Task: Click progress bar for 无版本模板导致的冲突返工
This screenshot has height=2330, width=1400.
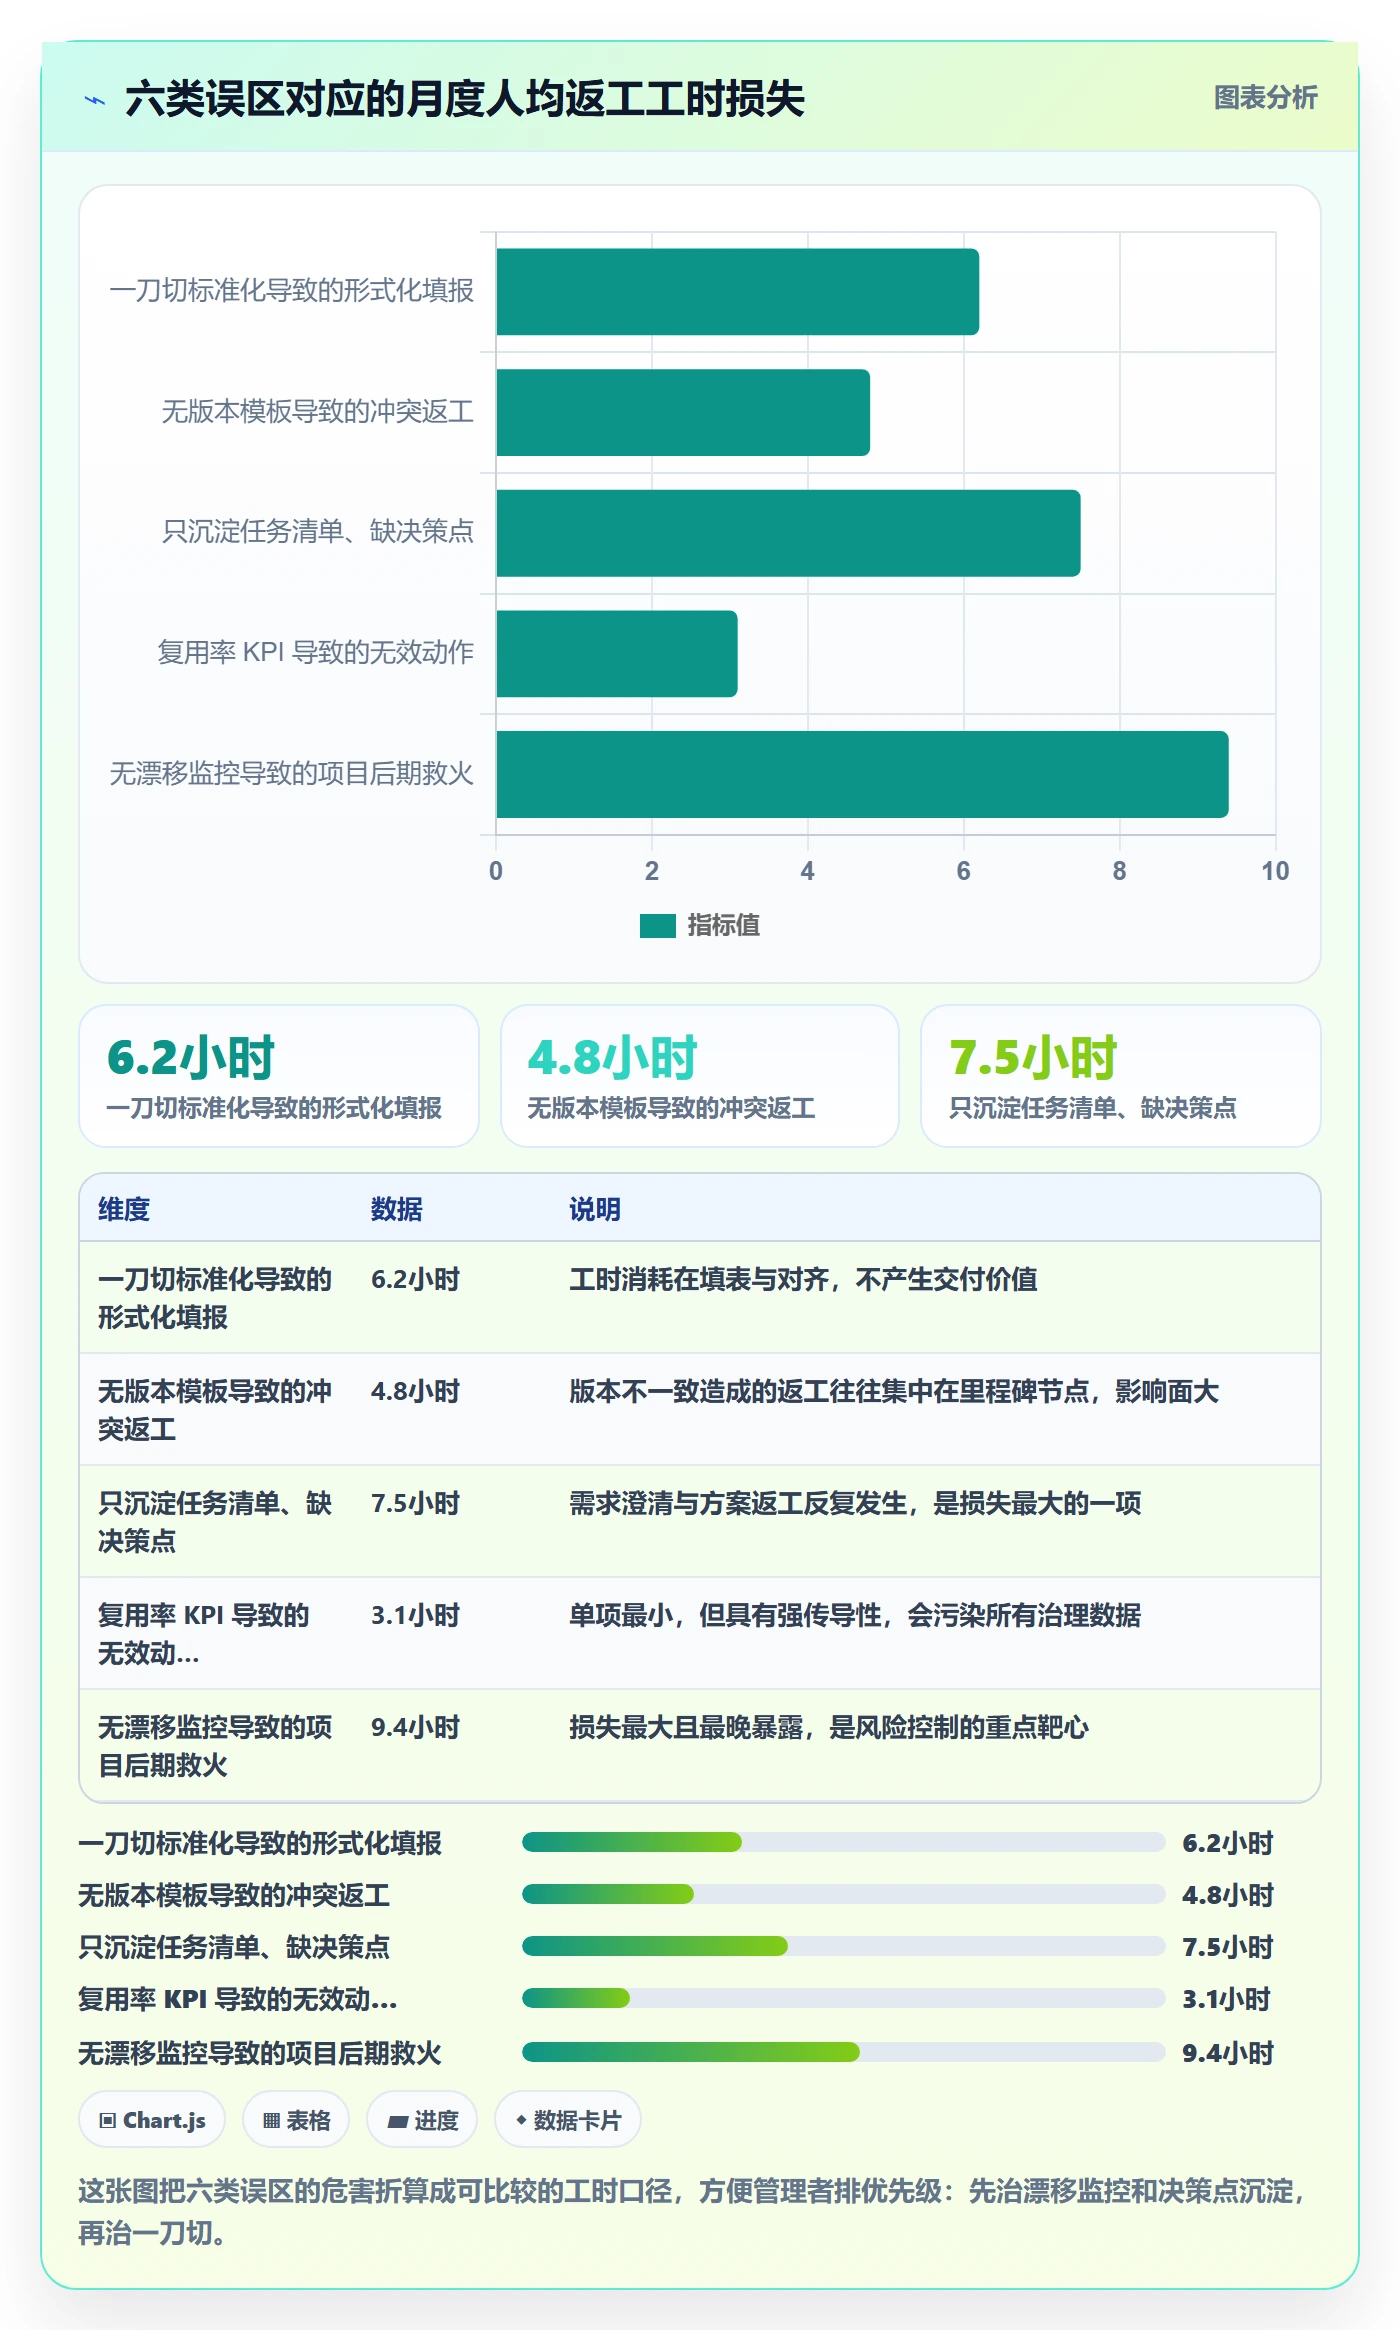Action: point(843,1894)
